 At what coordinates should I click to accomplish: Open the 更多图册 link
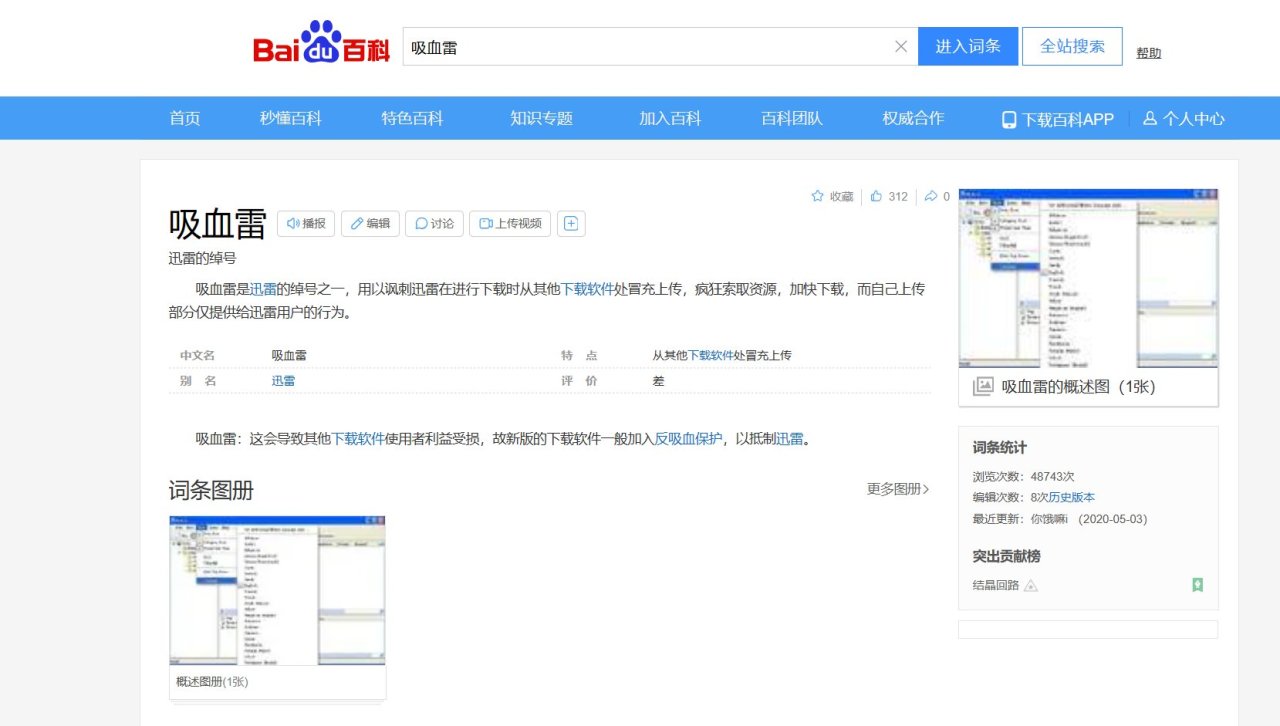[898, 489]
